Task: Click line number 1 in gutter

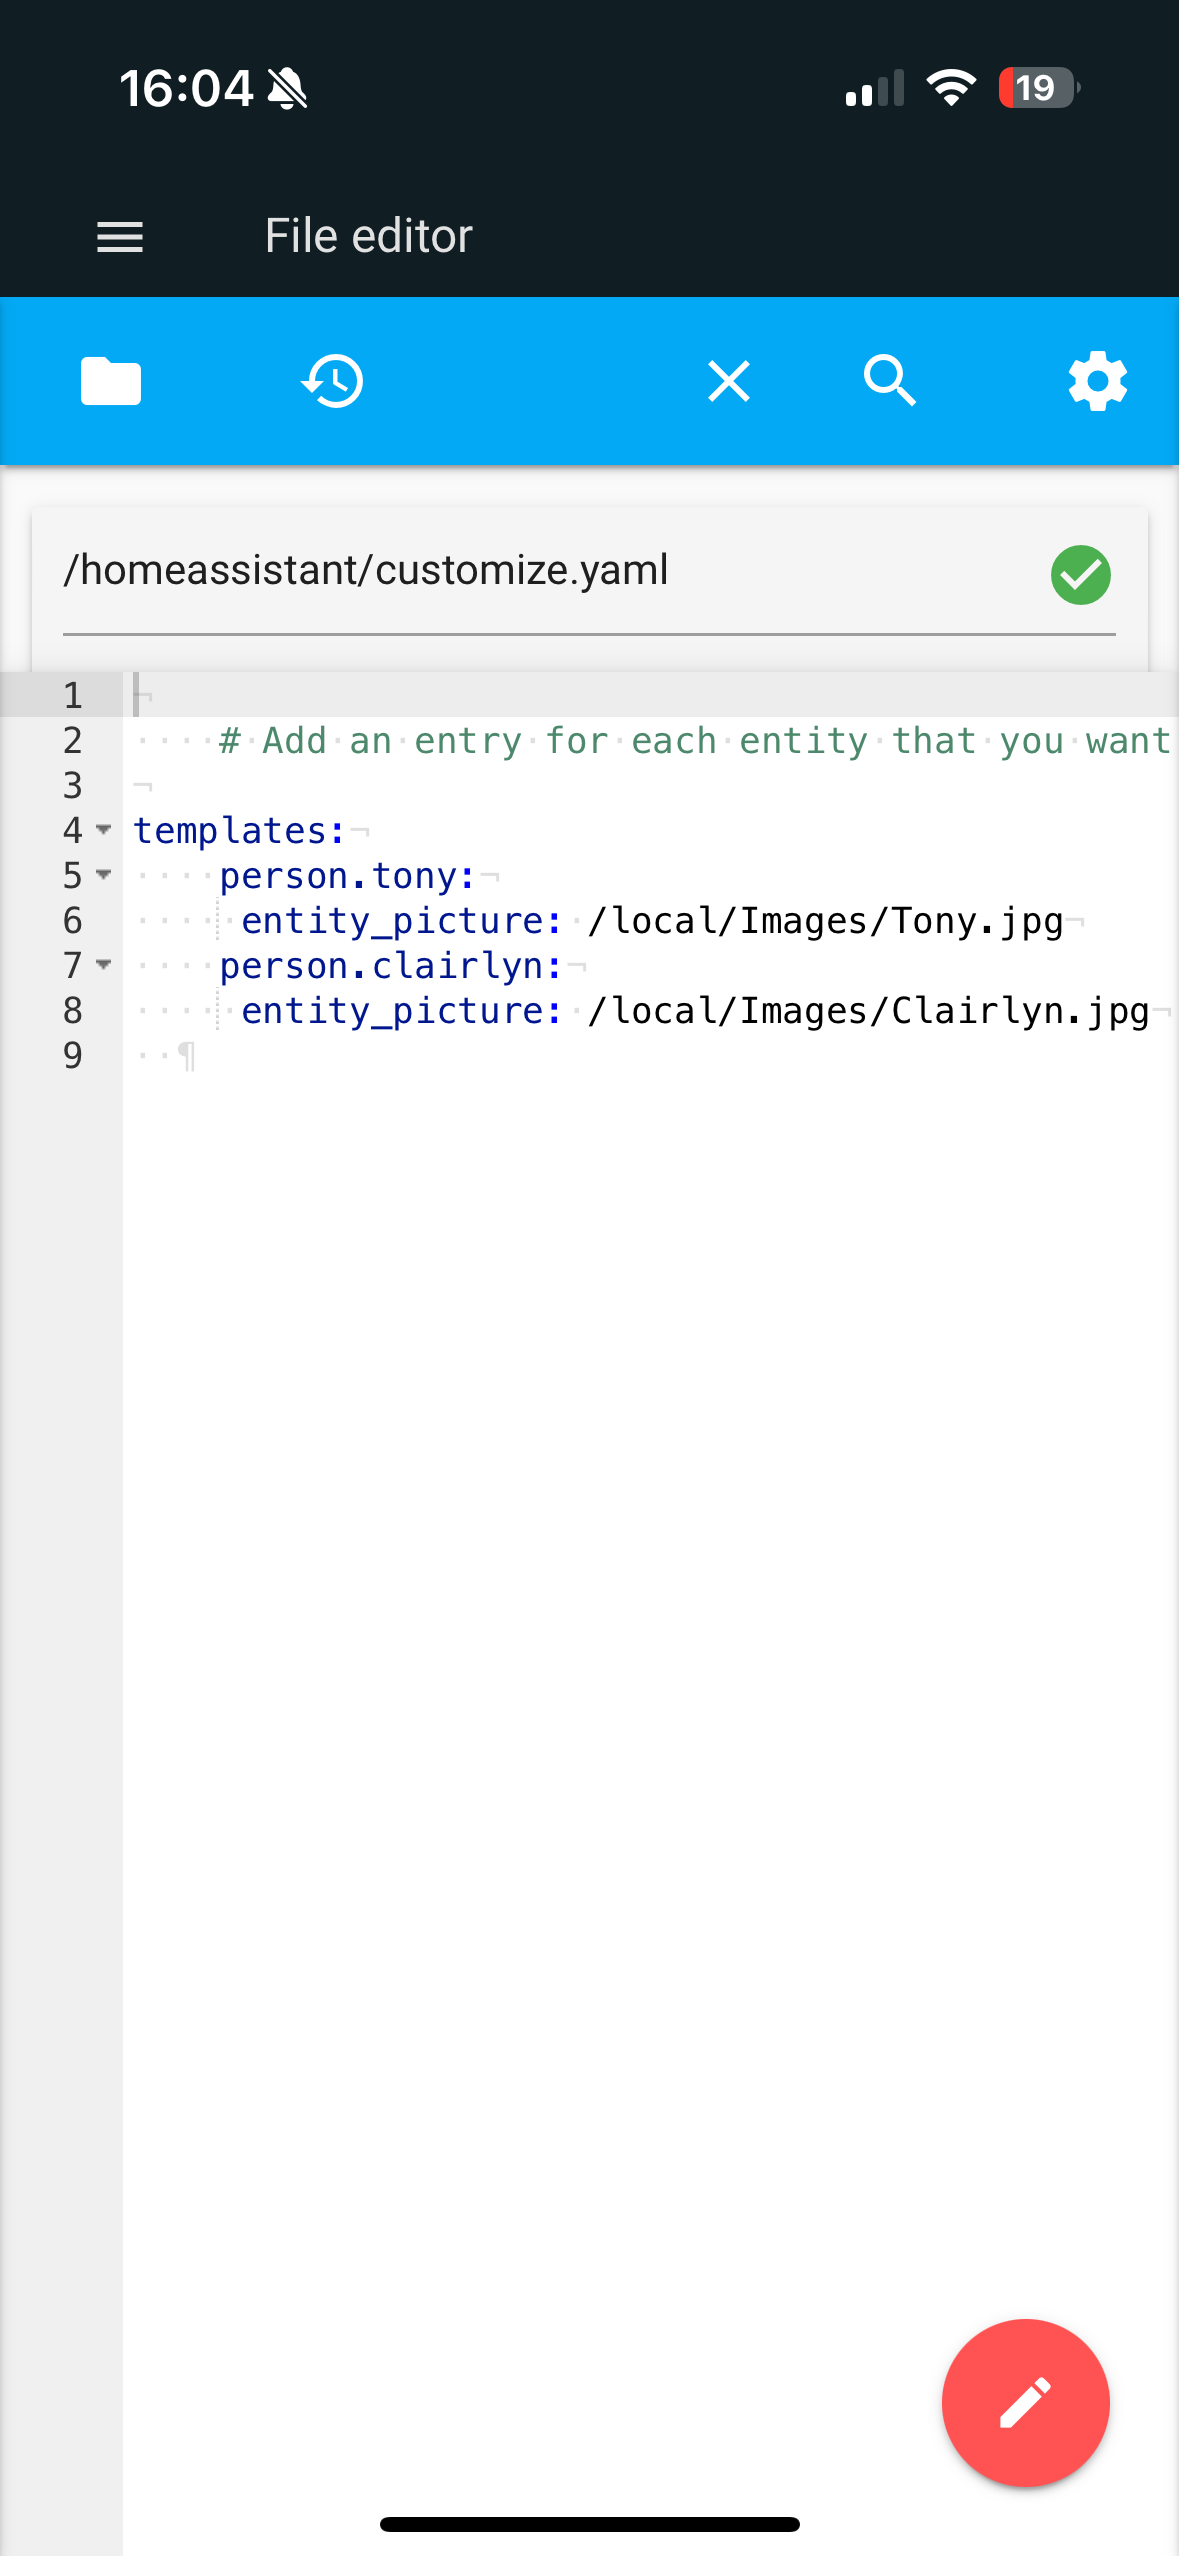Action: [x=72, y=696]
